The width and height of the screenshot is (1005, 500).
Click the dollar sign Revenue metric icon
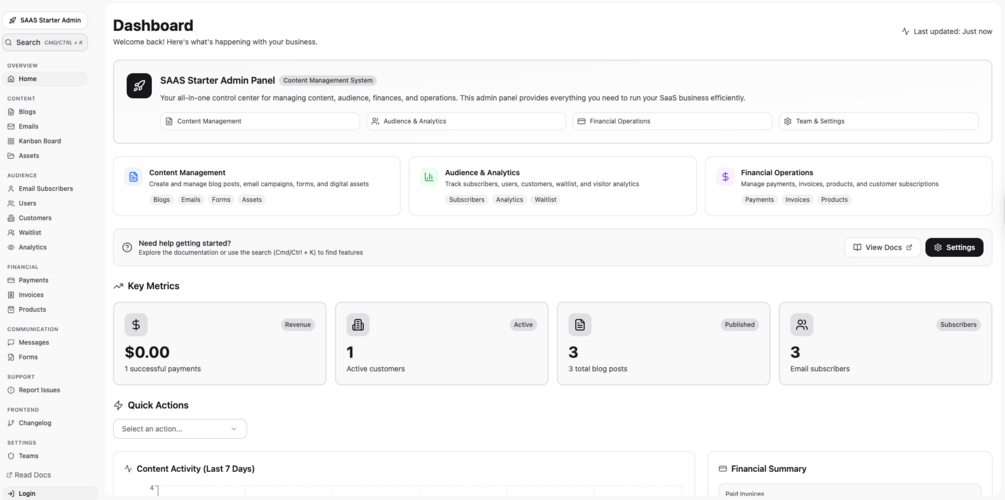click(136, 324)
